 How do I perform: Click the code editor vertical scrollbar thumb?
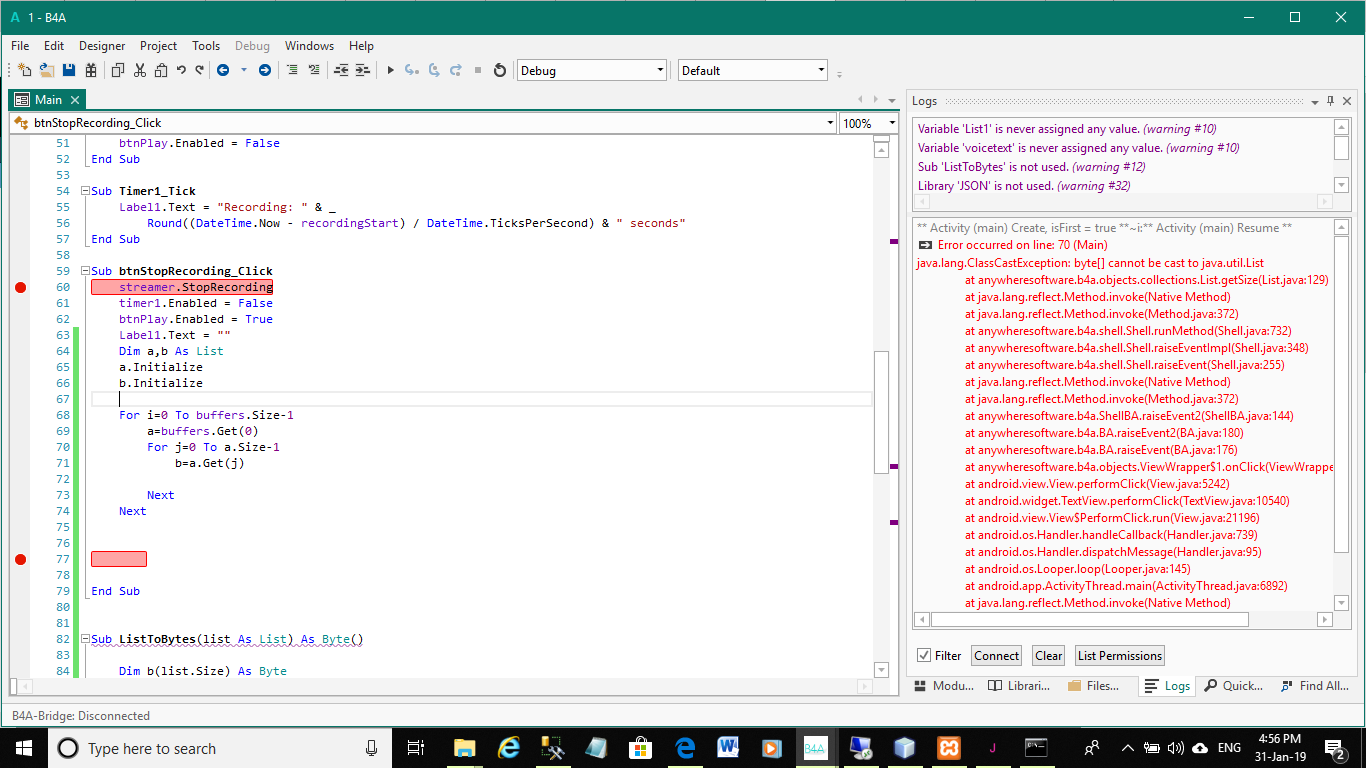click(x=880, y=410)
